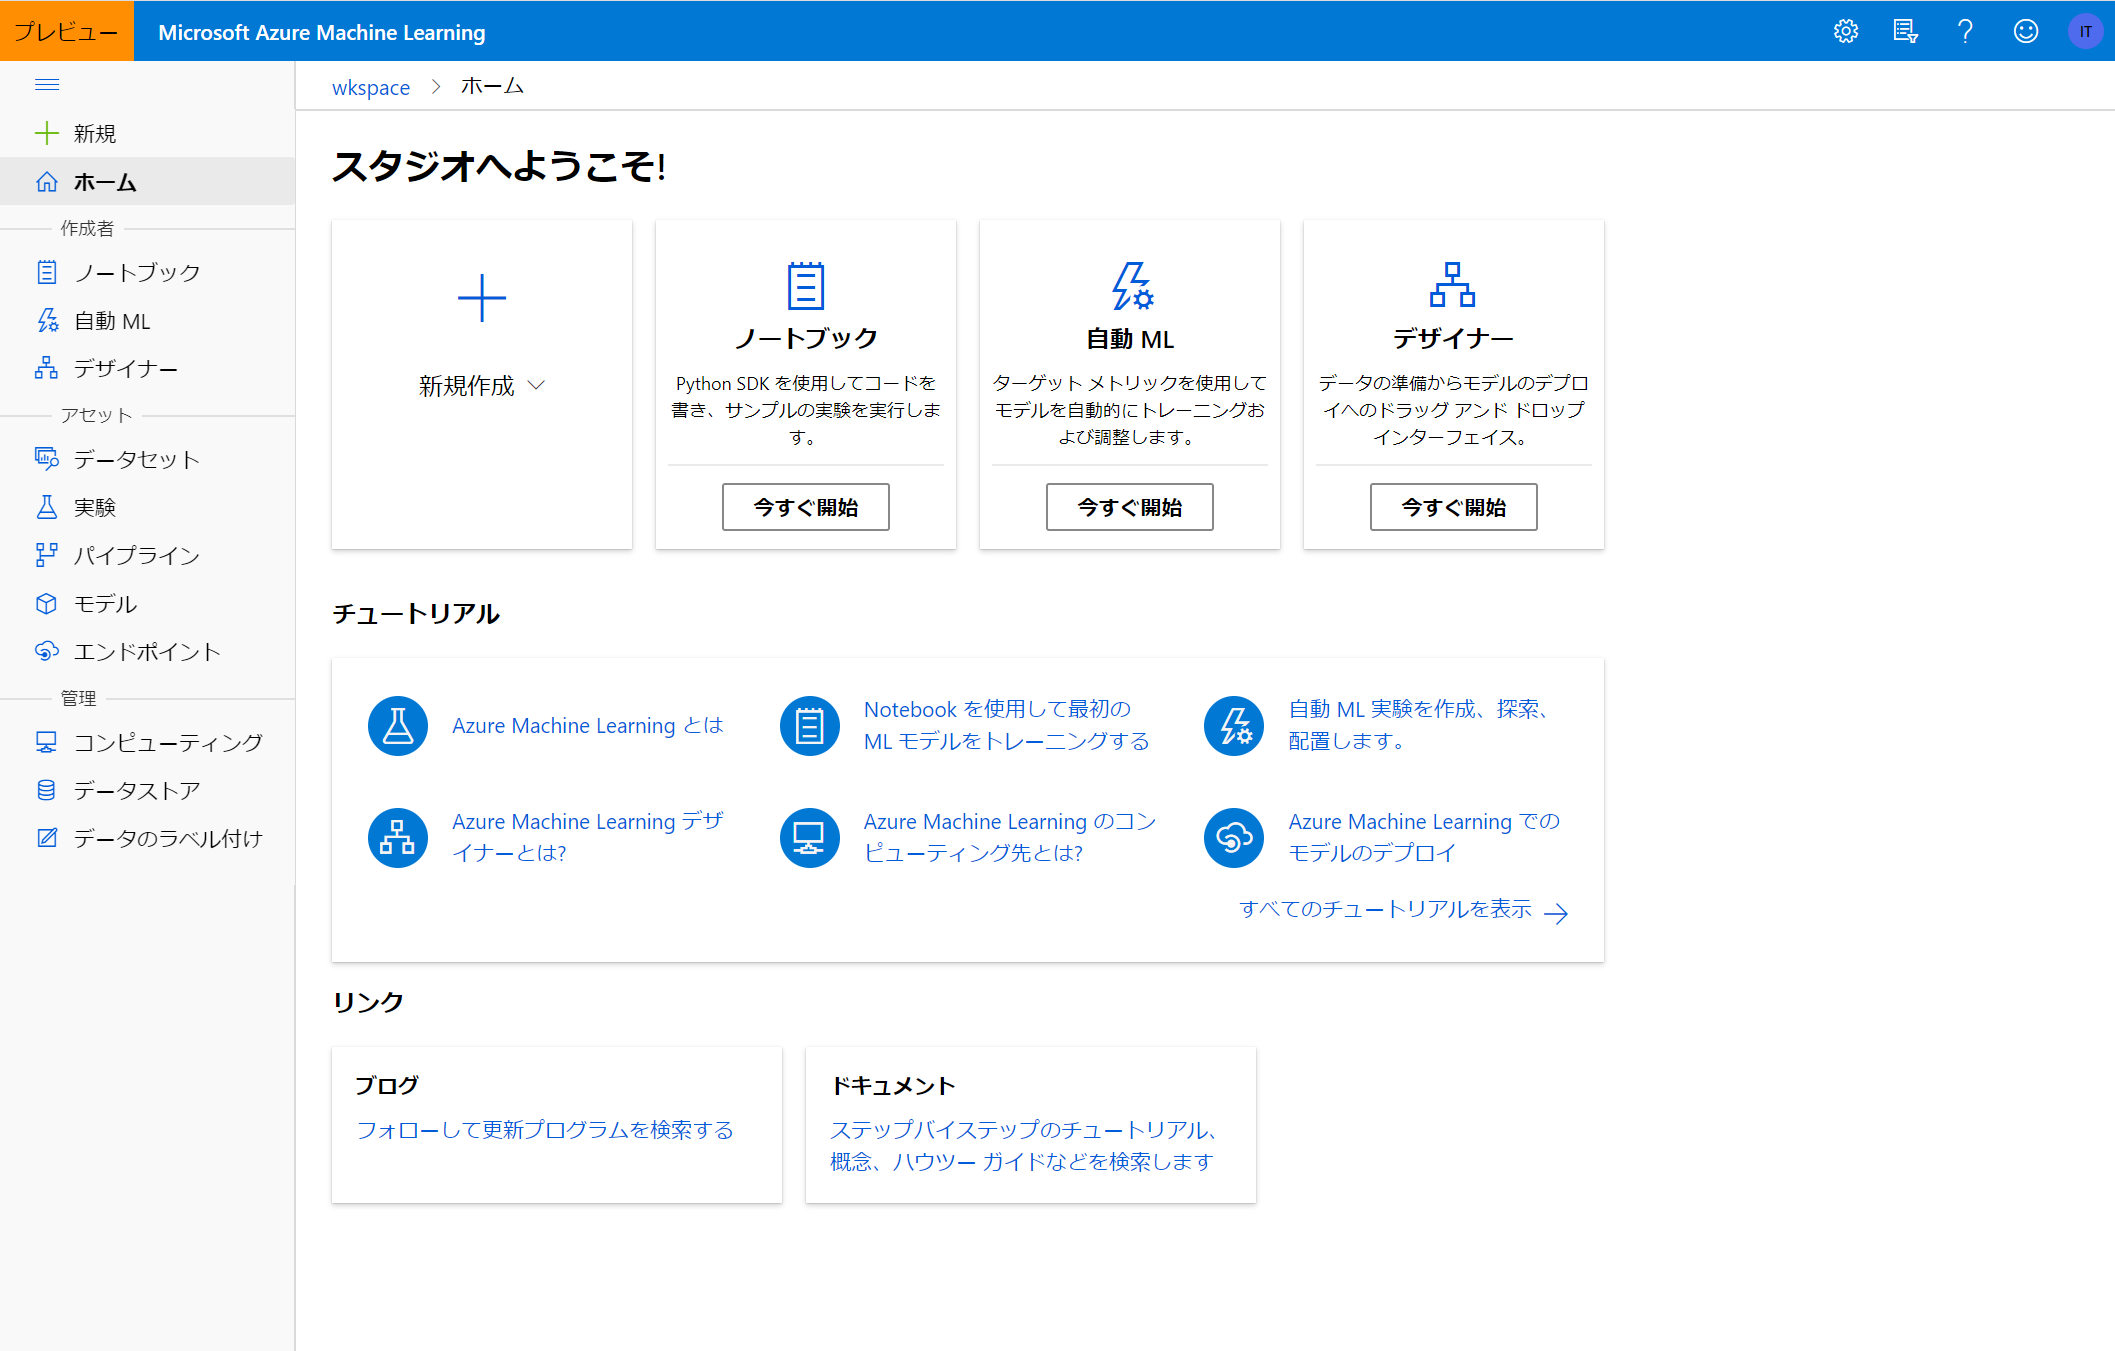
Task: Click the データセット sidebar icon
Action: click(x=46, y=458)
